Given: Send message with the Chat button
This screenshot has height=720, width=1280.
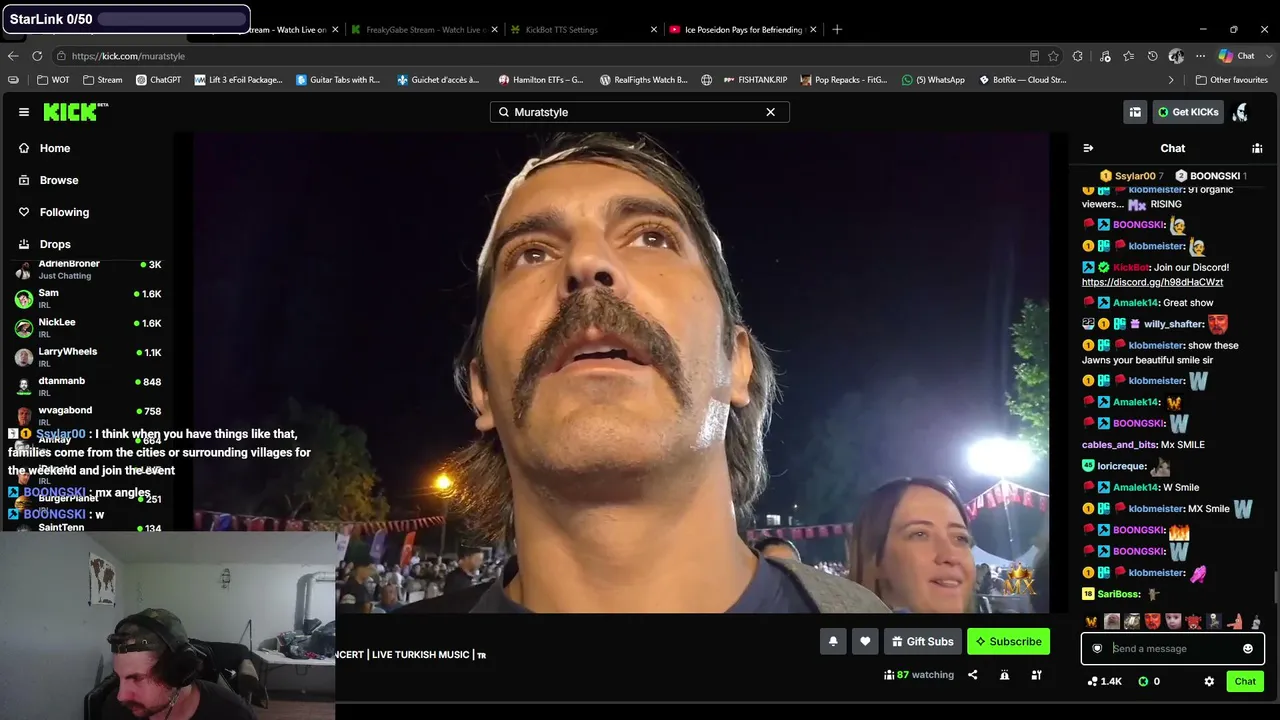Looking at the screenshot, I should (1245, 681).
